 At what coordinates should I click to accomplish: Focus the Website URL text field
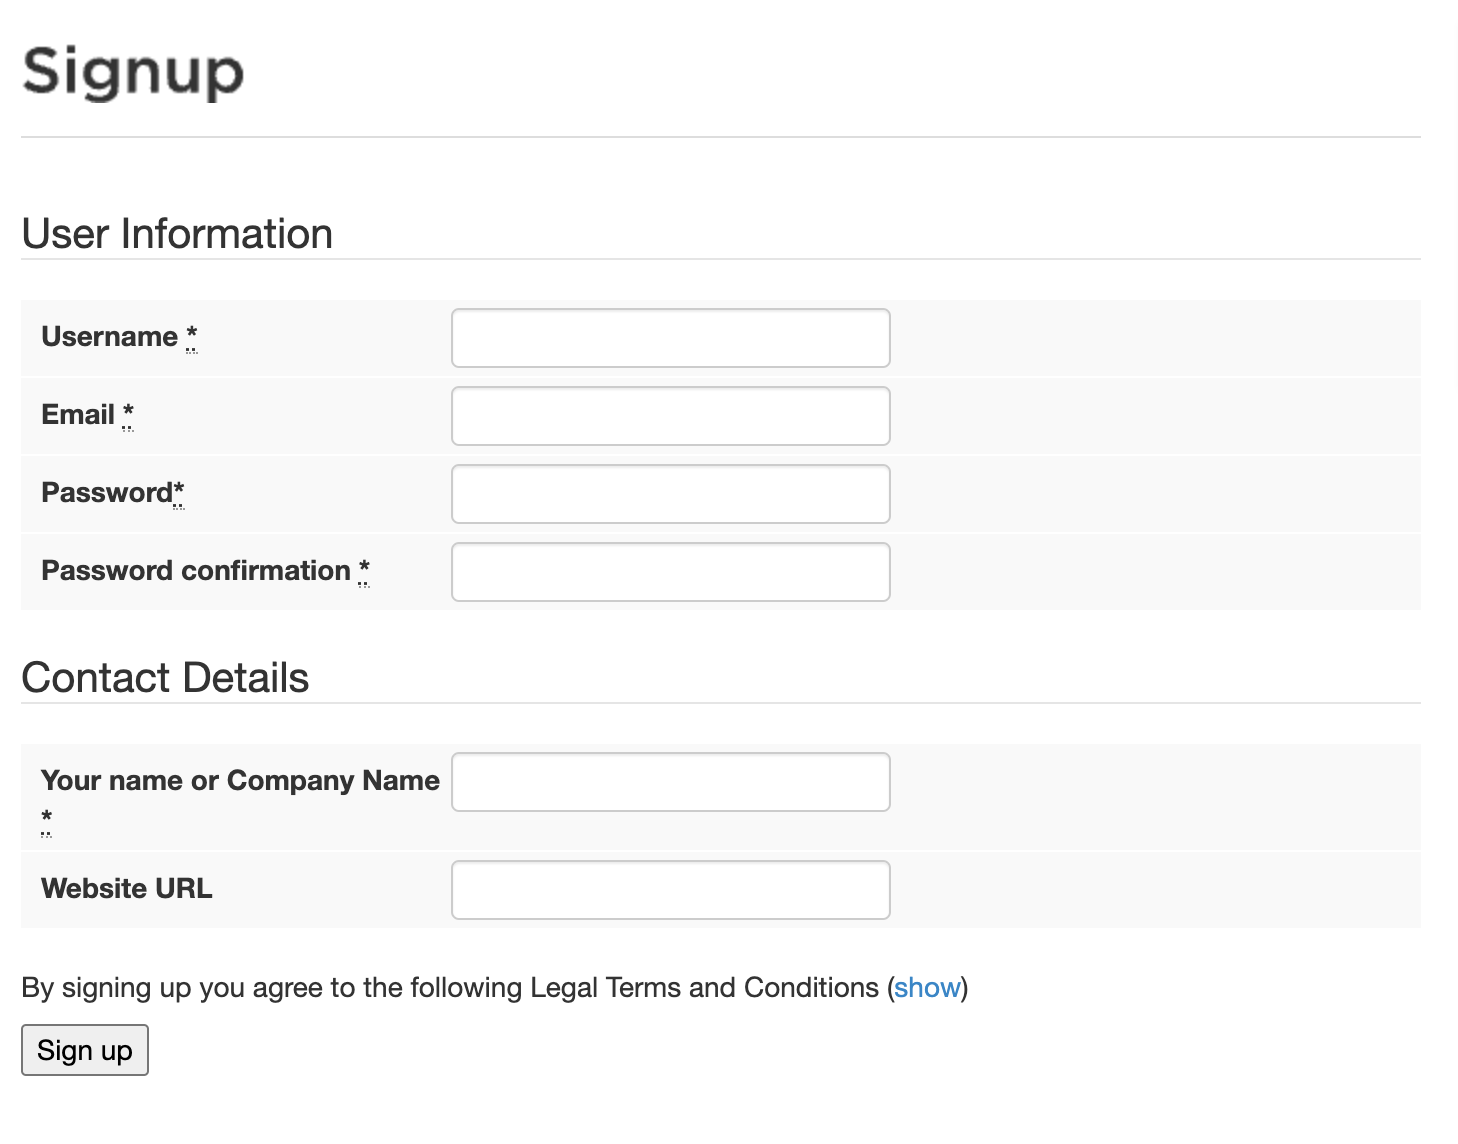point(671,890)
